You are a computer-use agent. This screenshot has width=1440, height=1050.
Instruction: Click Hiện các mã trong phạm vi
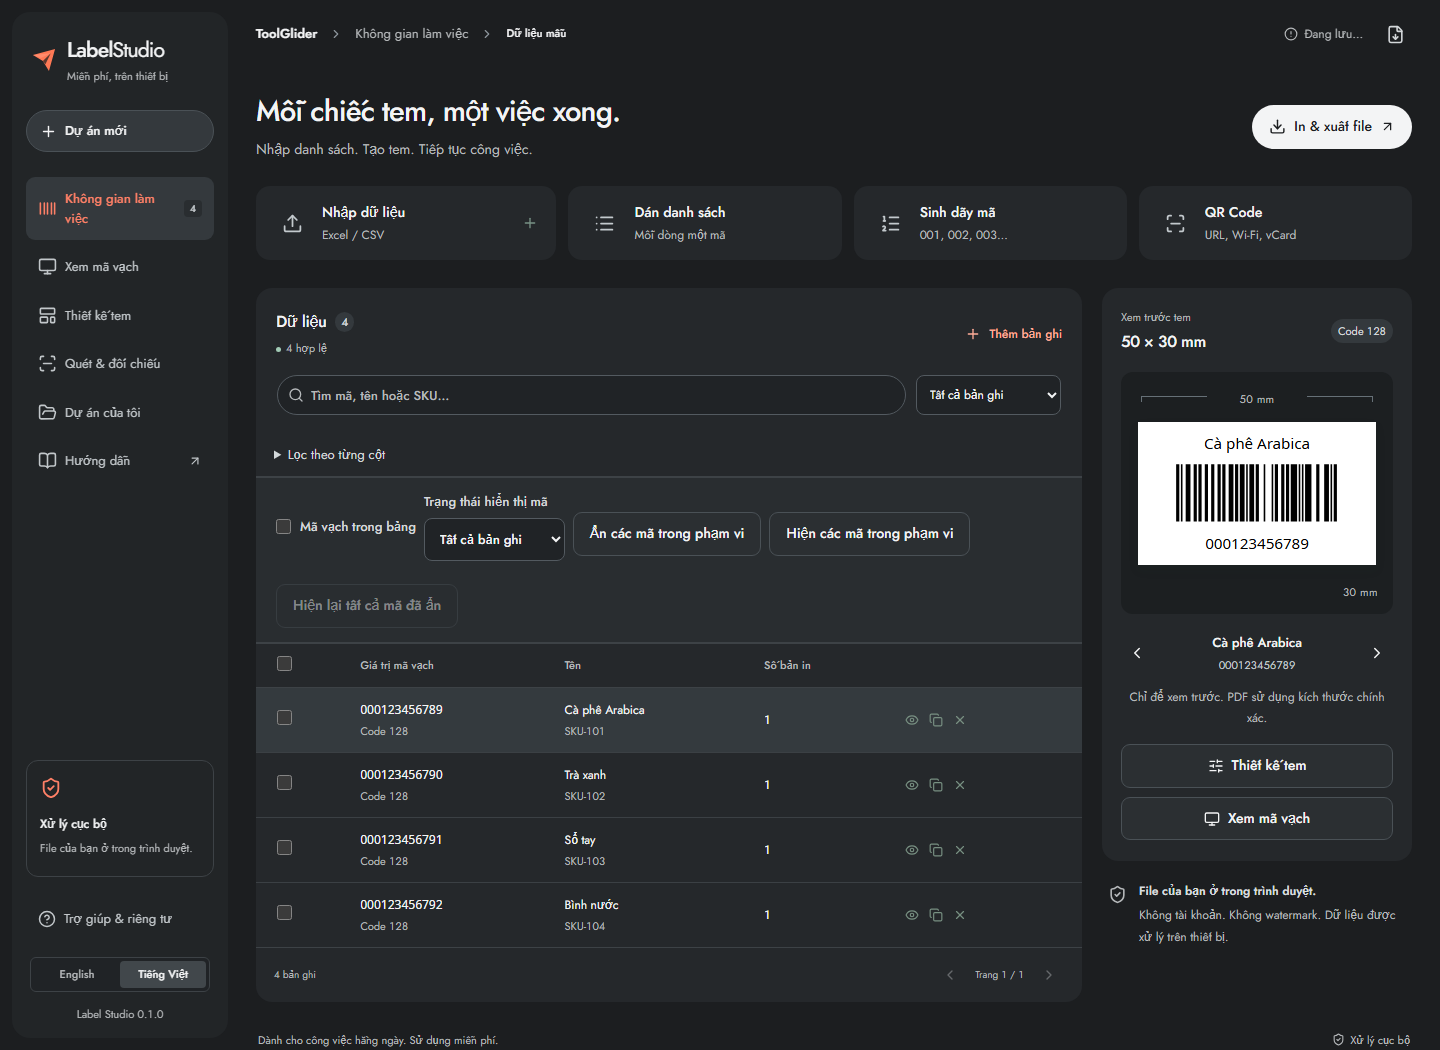click(869, 534)
